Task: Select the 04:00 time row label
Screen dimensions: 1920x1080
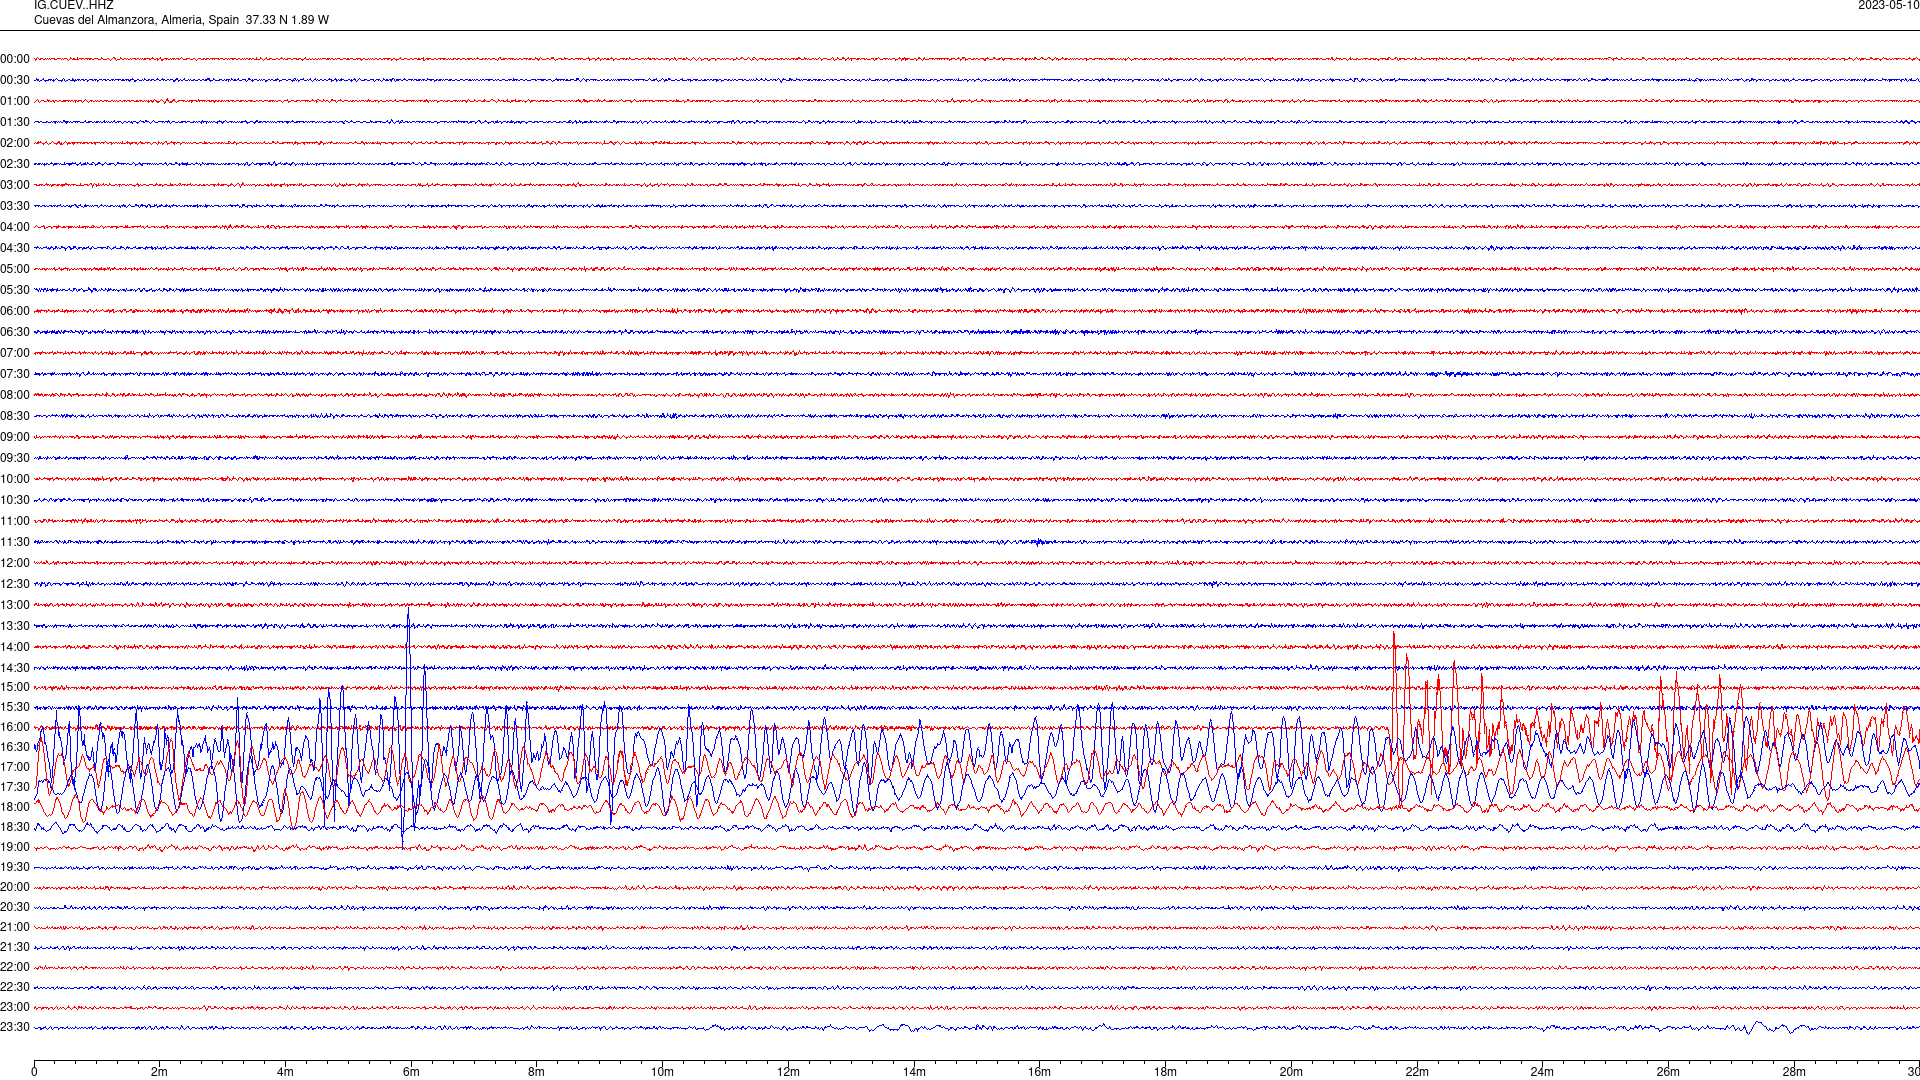Action: [x=15, y=227]
